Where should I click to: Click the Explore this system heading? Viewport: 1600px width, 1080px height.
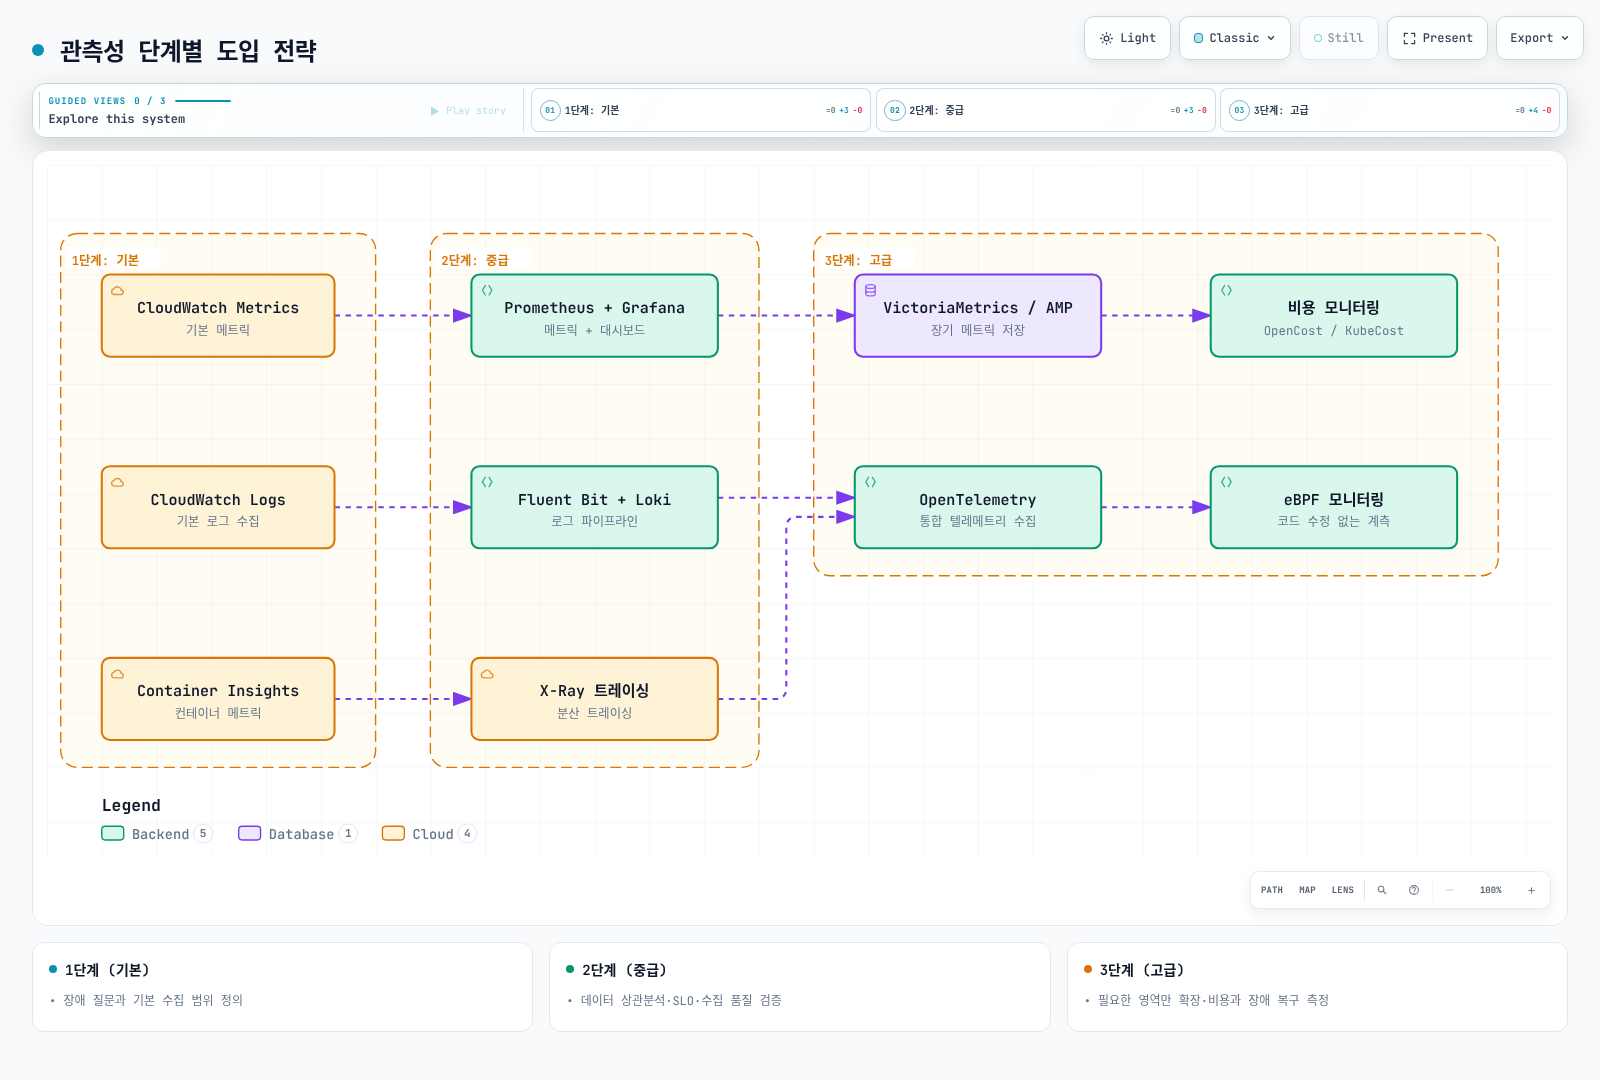point(117,119)
